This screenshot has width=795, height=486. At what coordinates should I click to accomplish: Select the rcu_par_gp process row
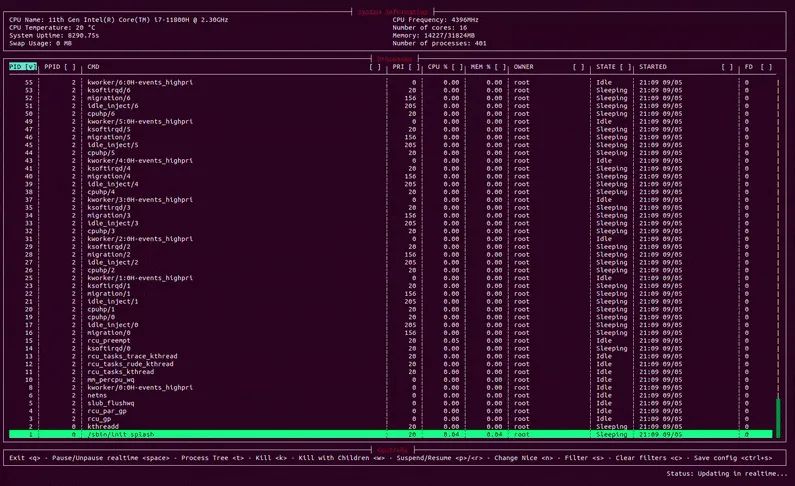[390, 412]
